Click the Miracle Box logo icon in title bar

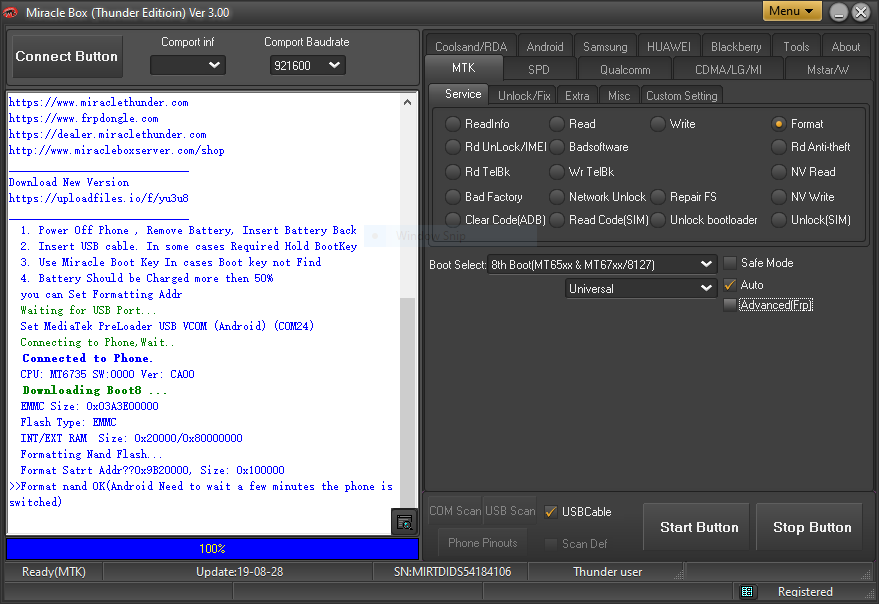click(10, 12)
